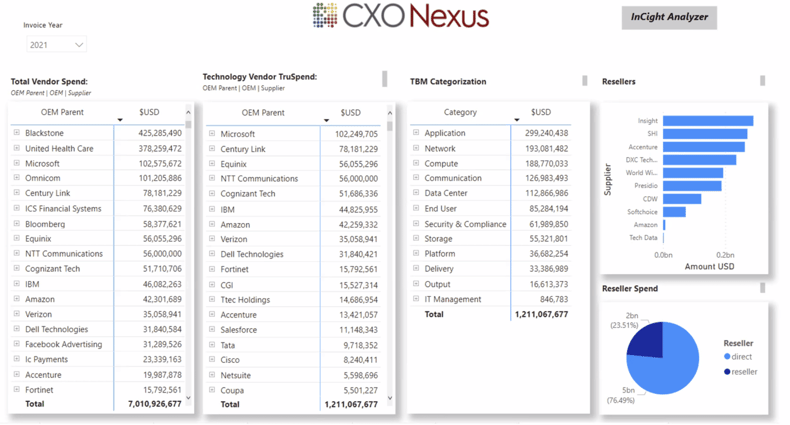Expand the Compute category
This screenshot has width=790, height=425.
[x=416, y=163]
